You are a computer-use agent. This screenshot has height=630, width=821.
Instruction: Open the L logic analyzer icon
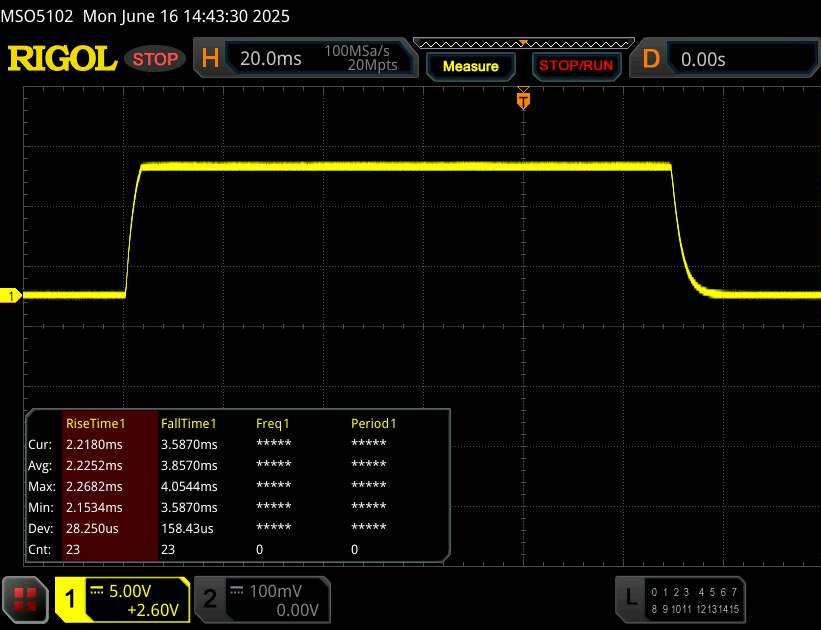point(631,598)
